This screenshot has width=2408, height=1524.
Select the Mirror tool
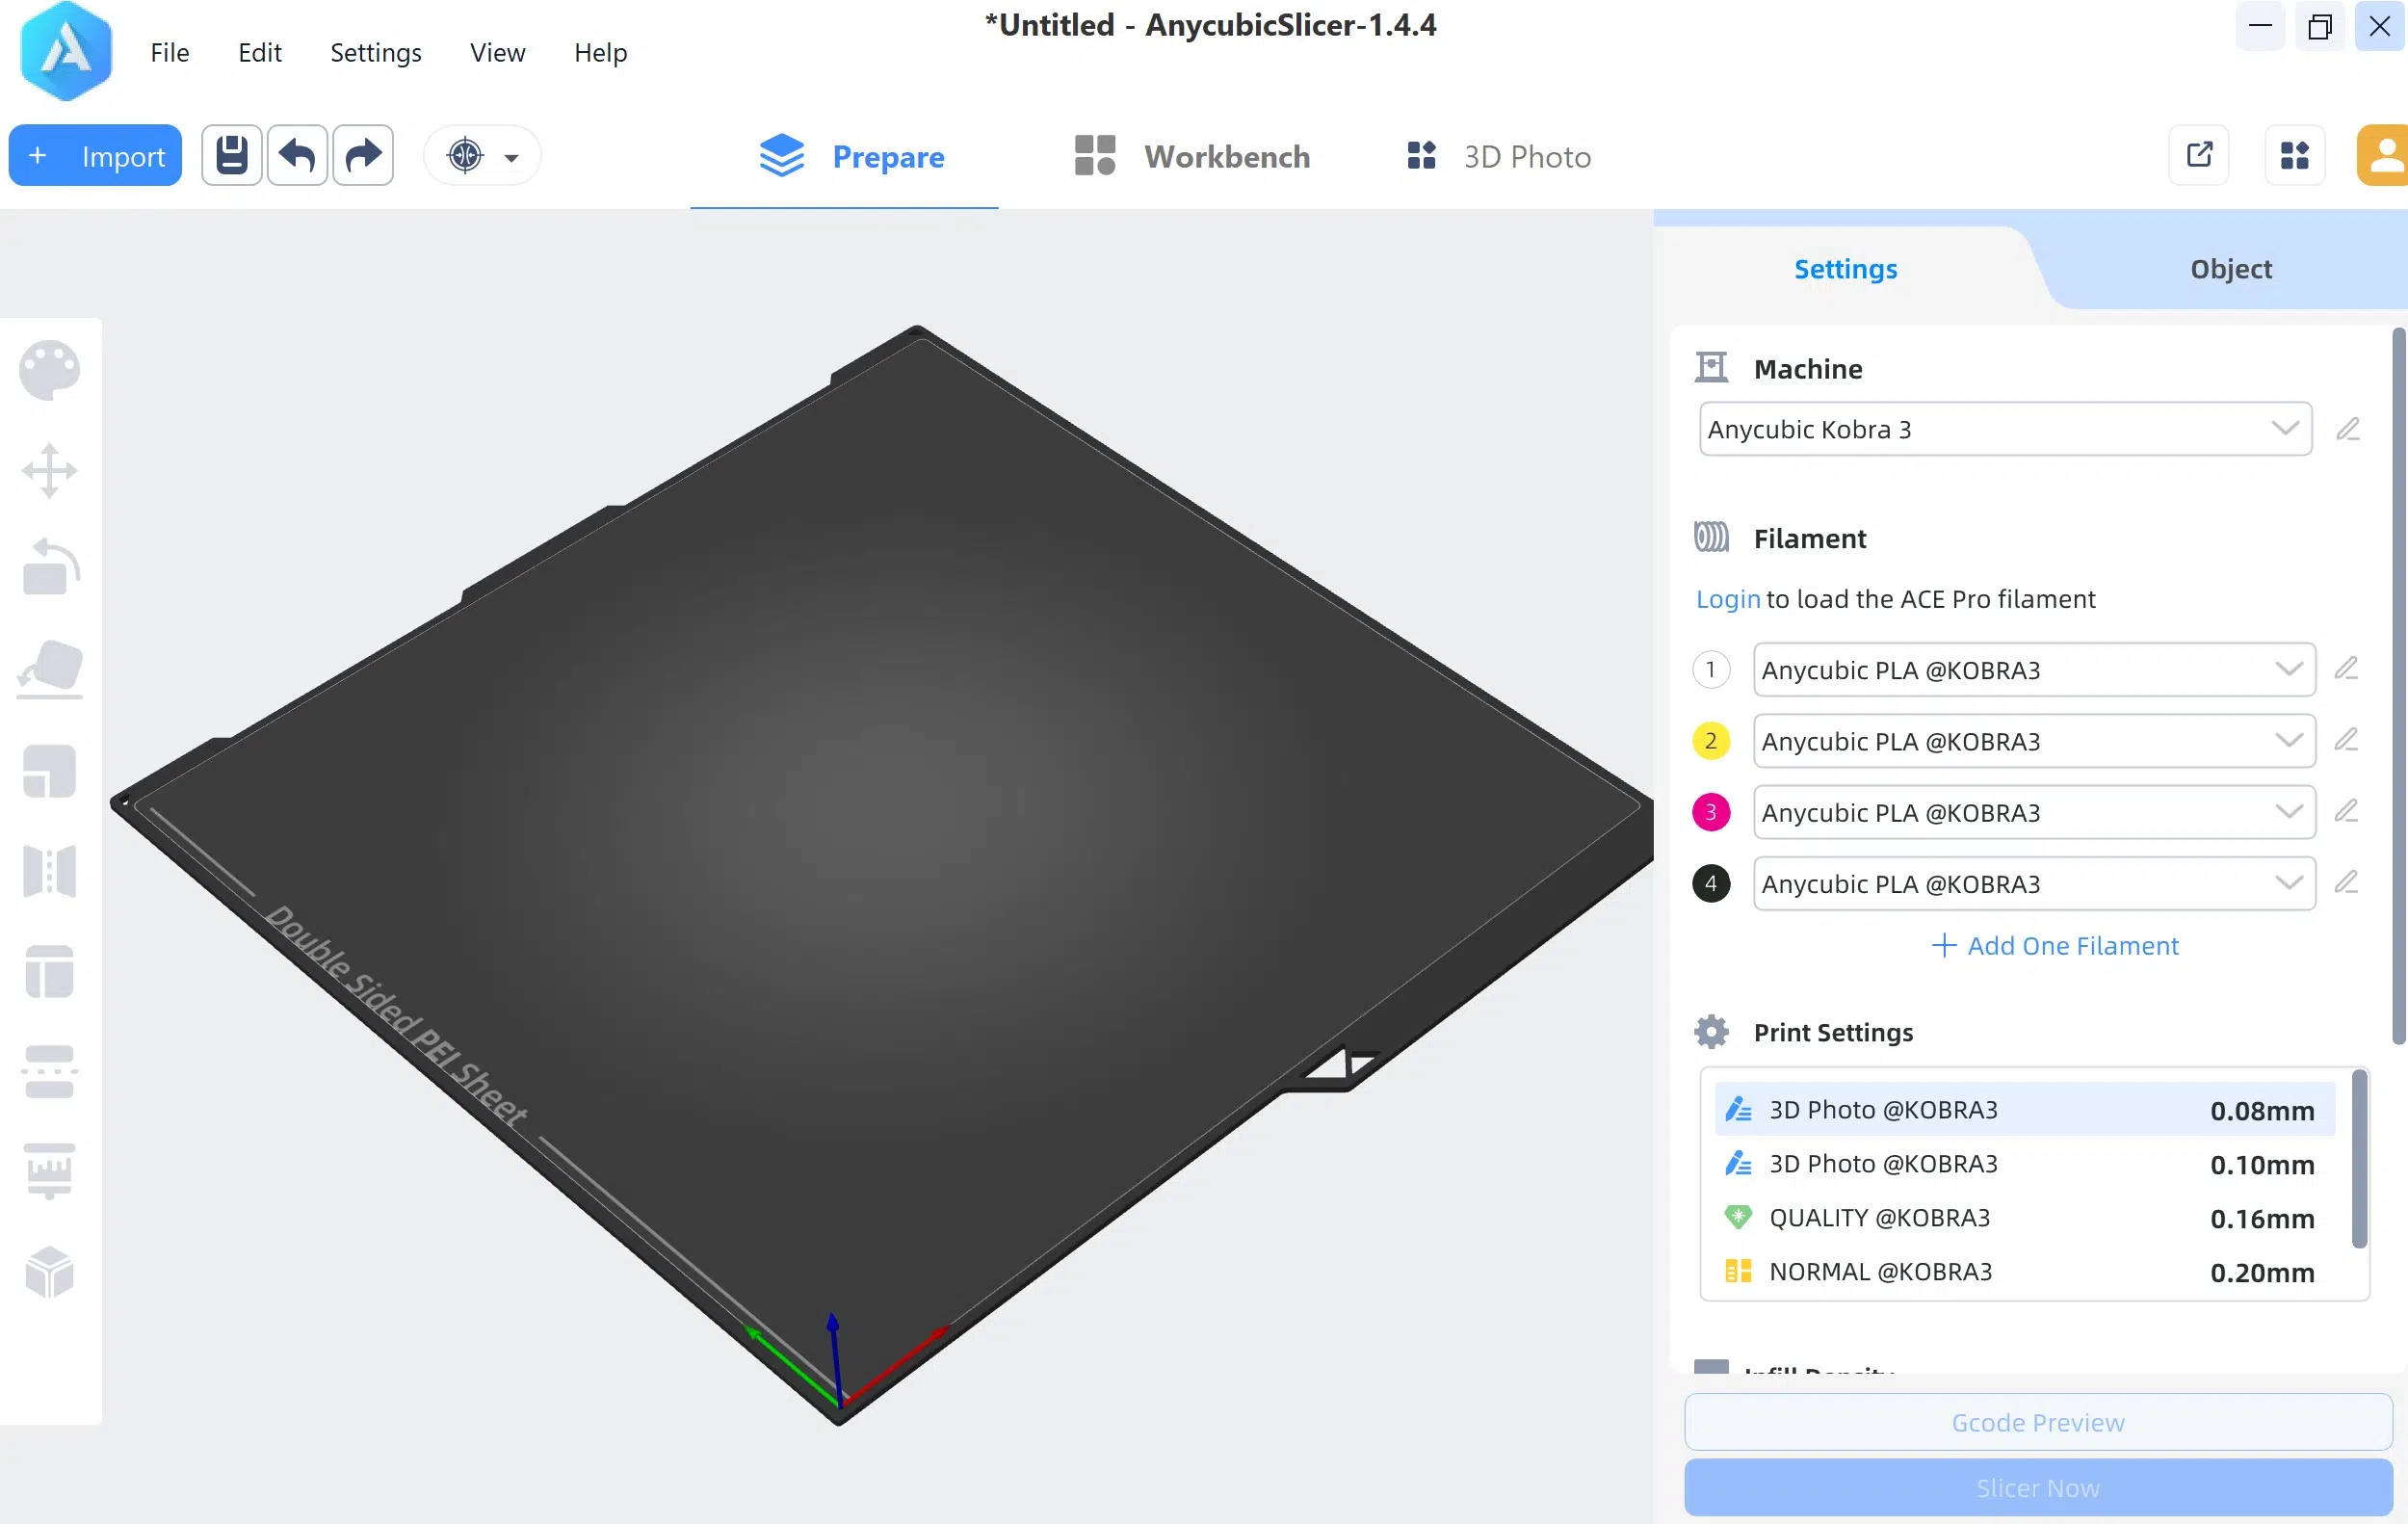coord(50,871)
